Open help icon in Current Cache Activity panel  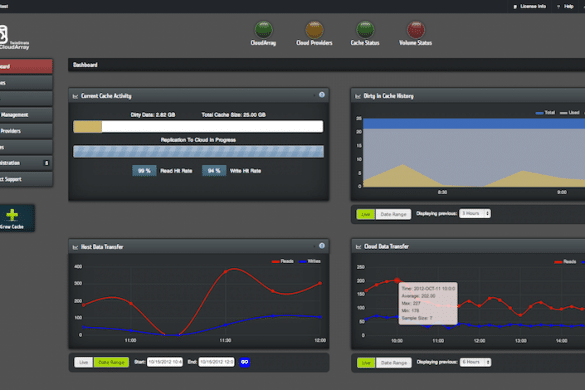[322, 95]
